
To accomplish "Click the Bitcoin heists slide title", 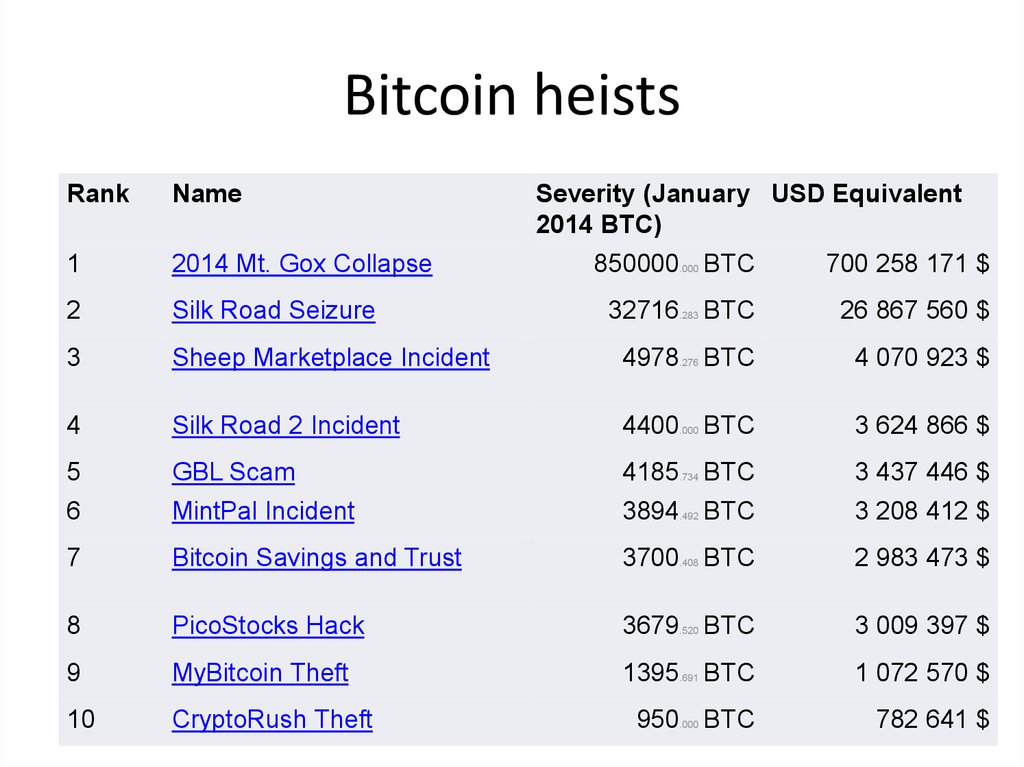I will [512, 97].
